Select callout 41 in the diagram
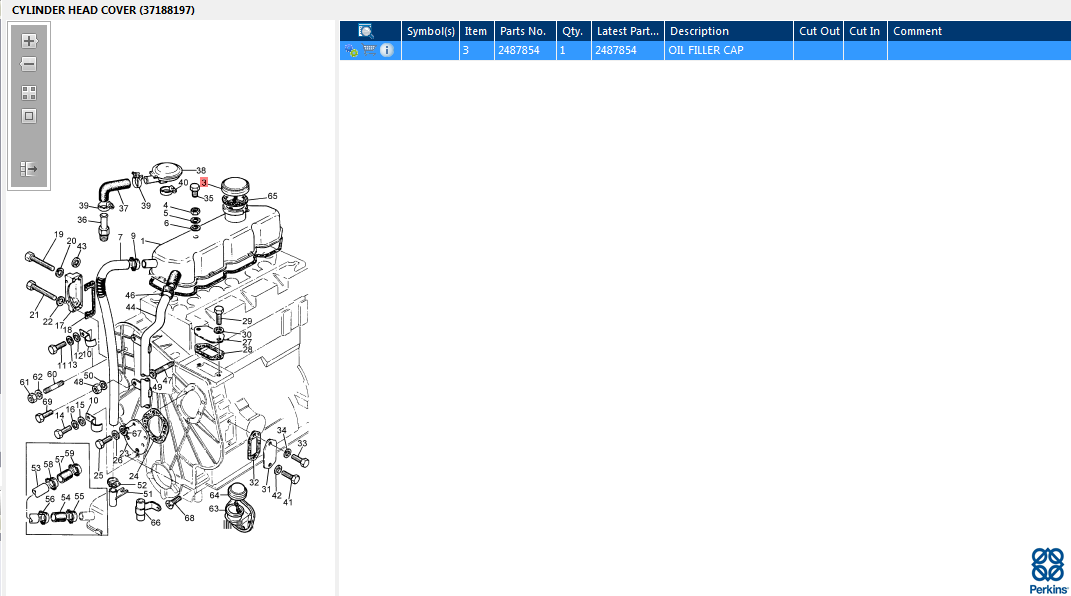Viewport: 1071px width, 596px height. click(x=288, y=502)
